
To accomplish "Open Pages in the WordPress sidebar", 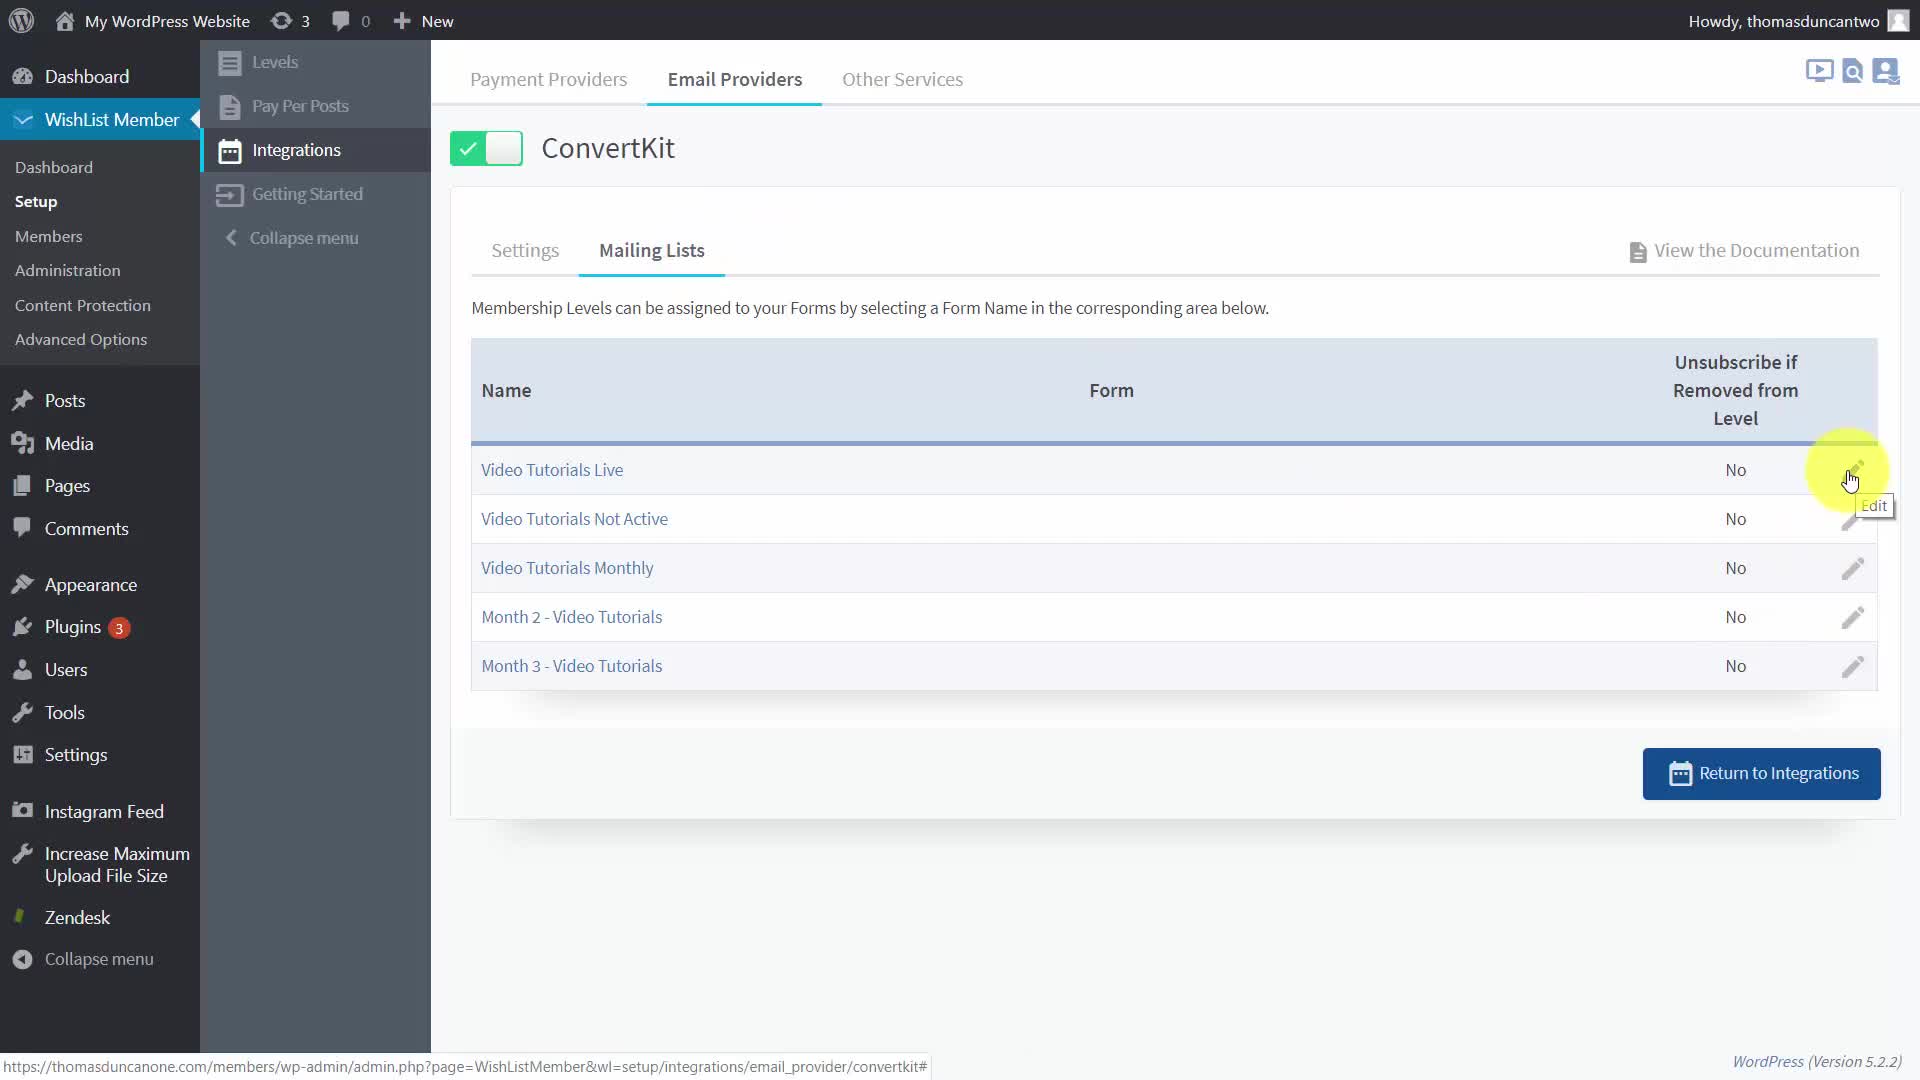I will click(67, 486).
